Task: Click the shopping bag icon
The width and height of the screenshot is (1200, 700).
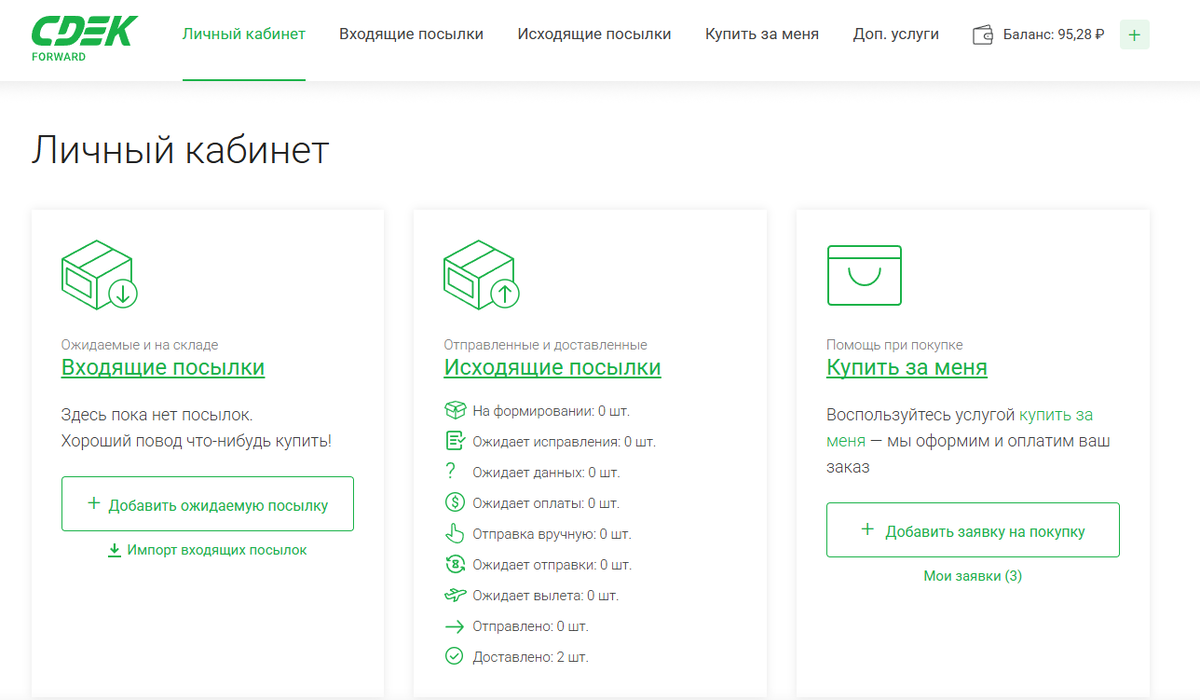Action: [865, 275]
